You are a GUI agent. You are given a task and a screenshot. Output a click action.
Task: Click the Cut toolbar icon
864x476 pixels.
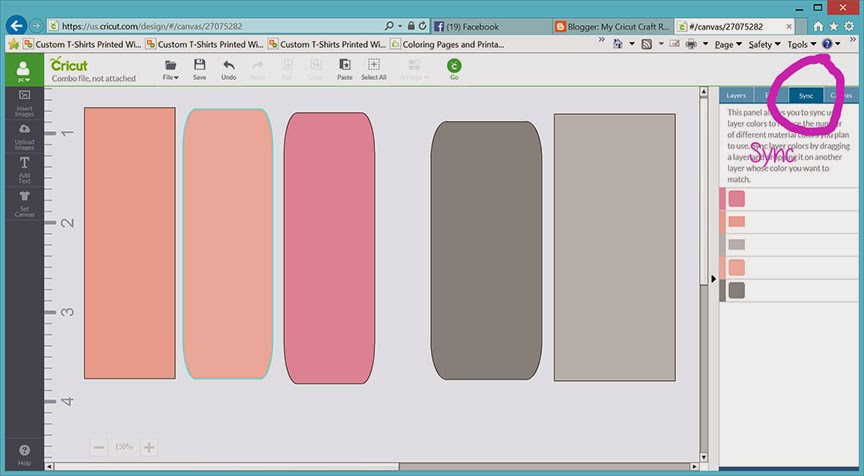tap(287, 69)
